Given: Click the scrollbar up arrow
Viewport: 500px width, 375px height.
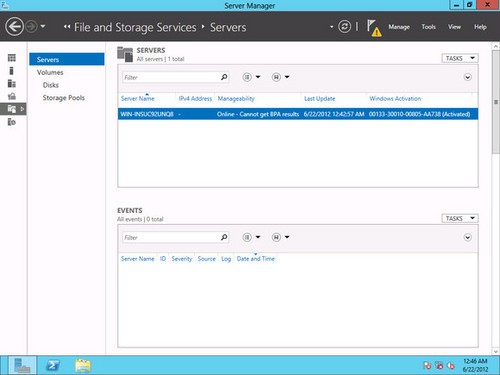Looking at the screenshot, I should [496, 46].
